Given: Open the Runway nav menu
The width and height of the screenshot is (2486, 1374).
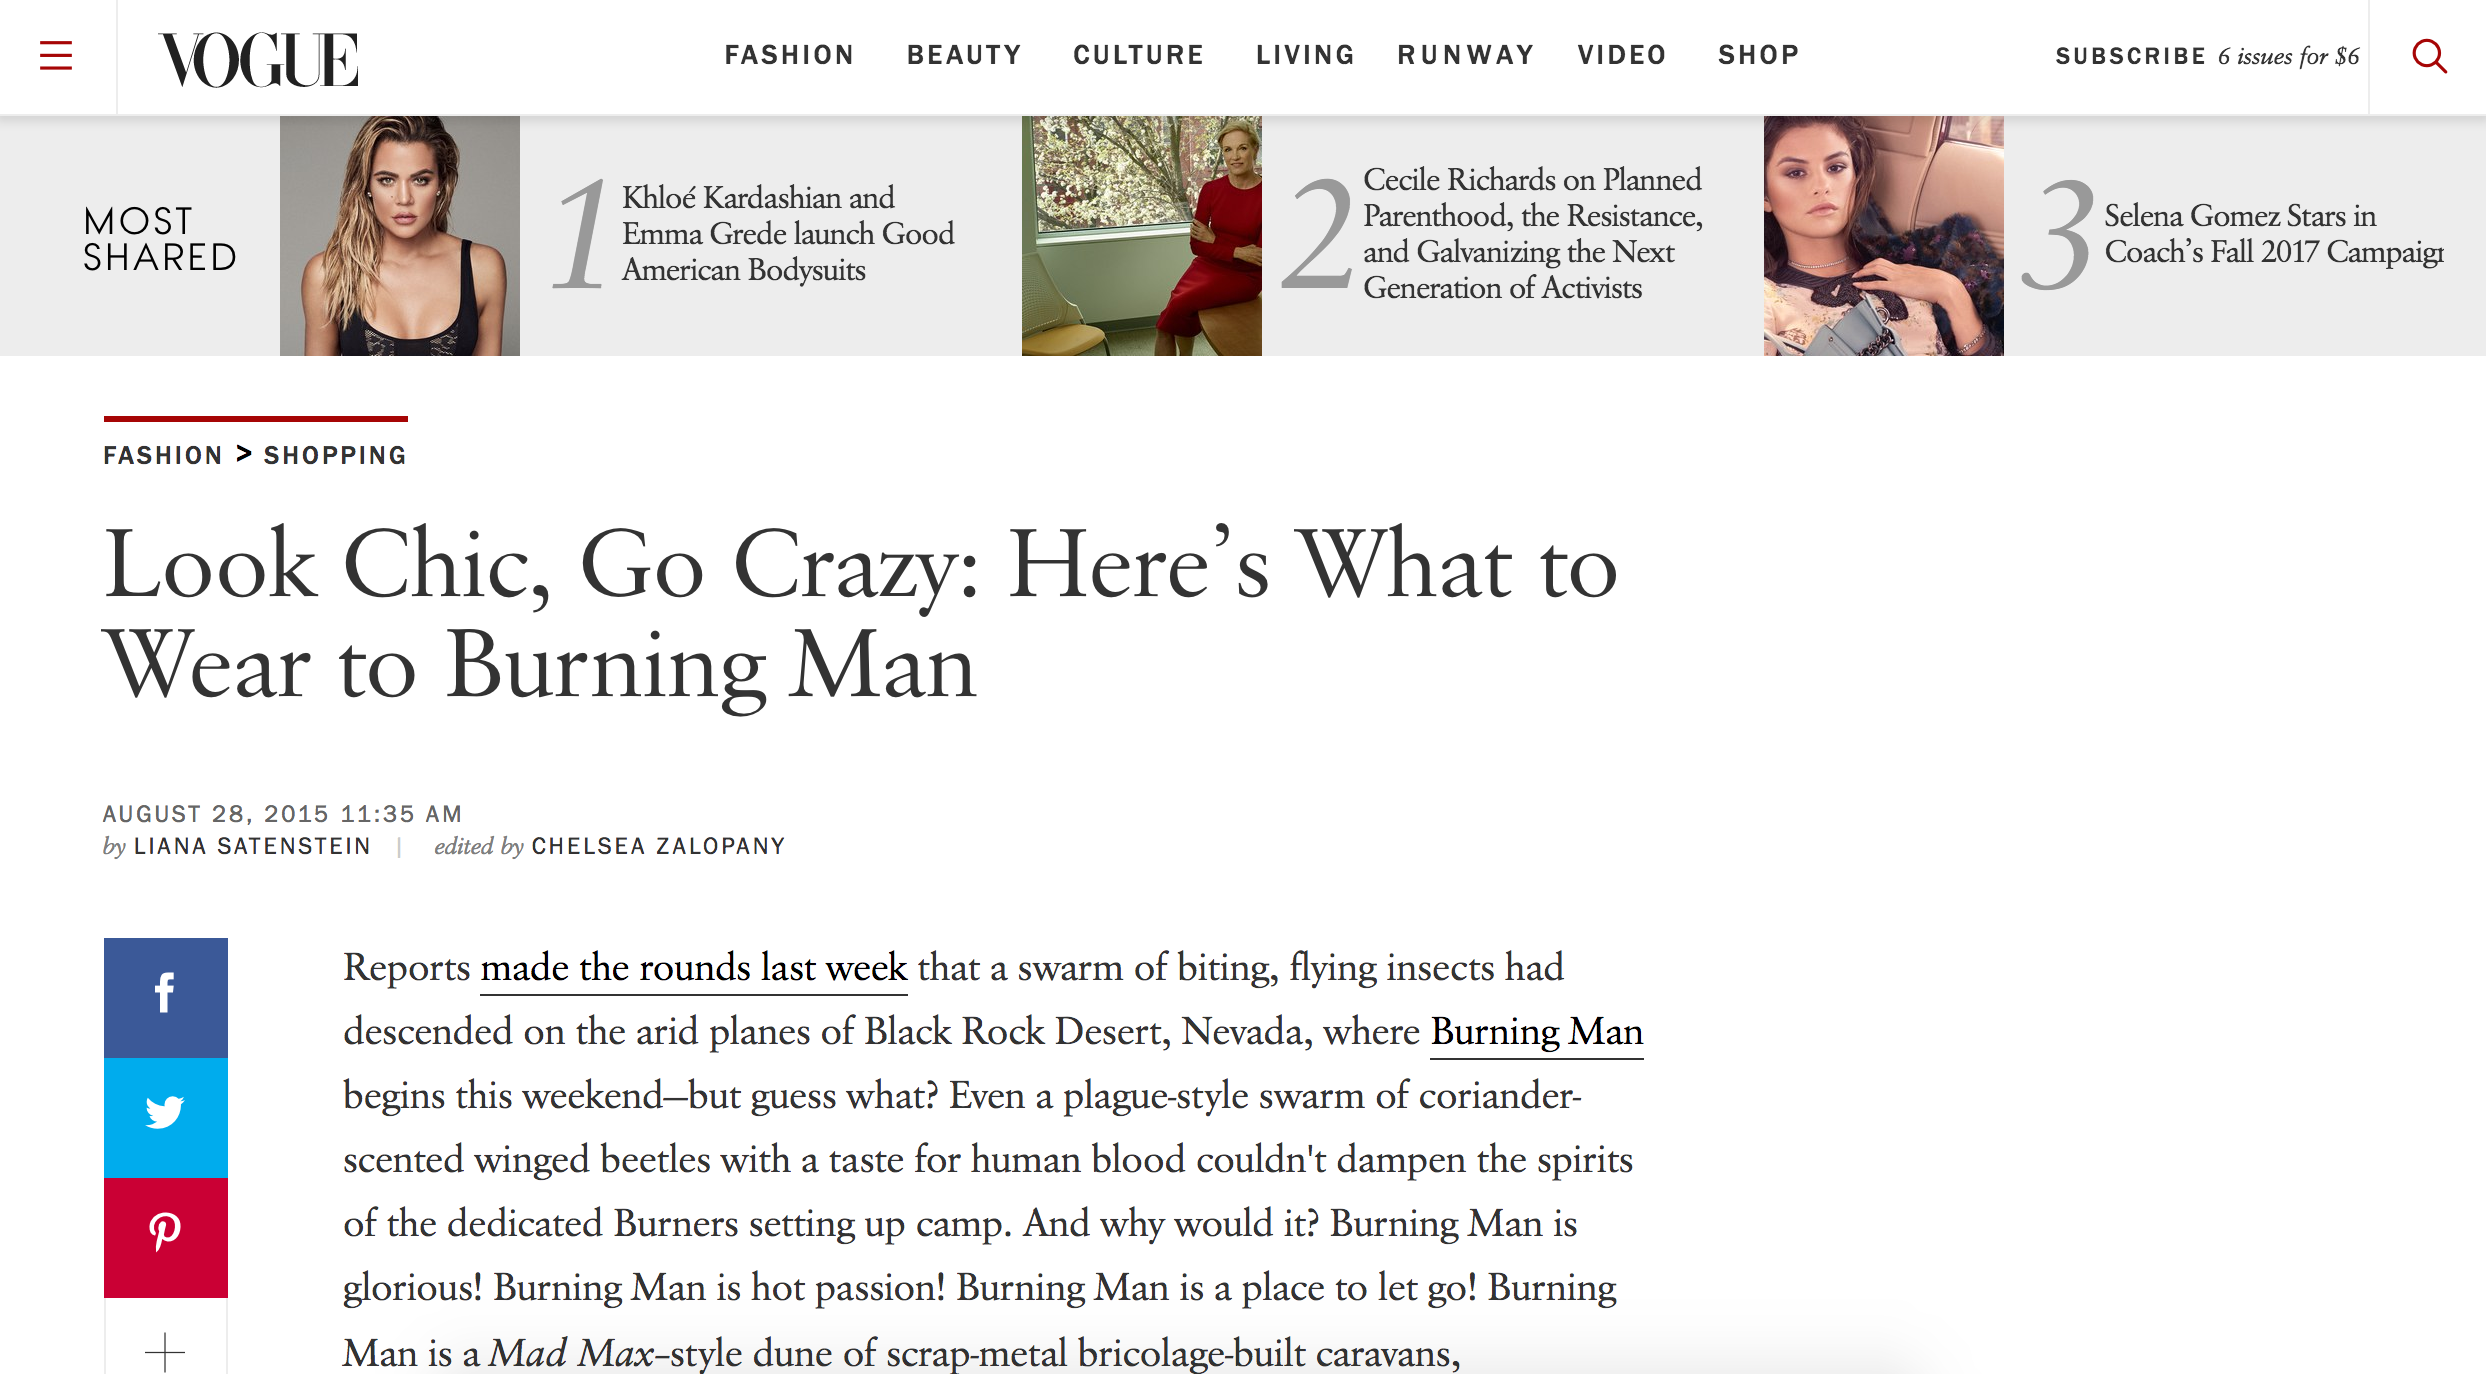Looking at the screenshot, I should click(x=1465, y=55).
